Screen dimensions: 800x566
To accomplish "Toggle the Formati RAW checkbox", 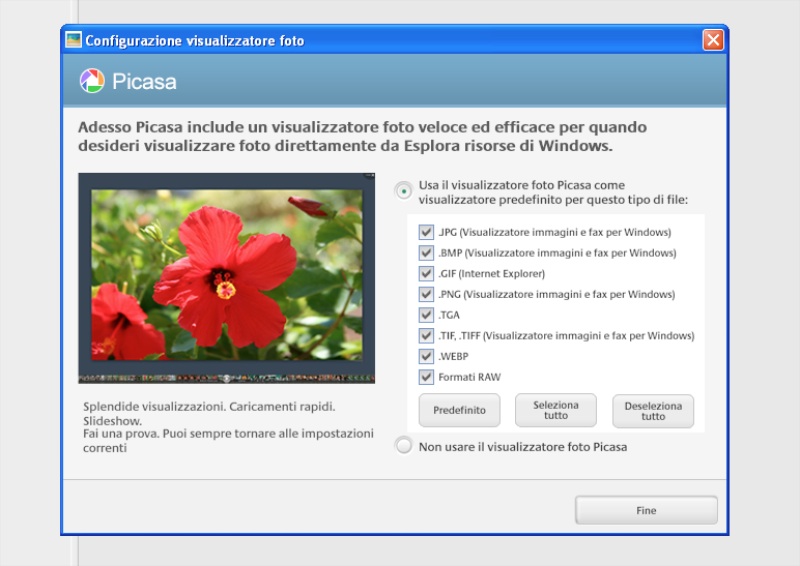I will point(427,377).
